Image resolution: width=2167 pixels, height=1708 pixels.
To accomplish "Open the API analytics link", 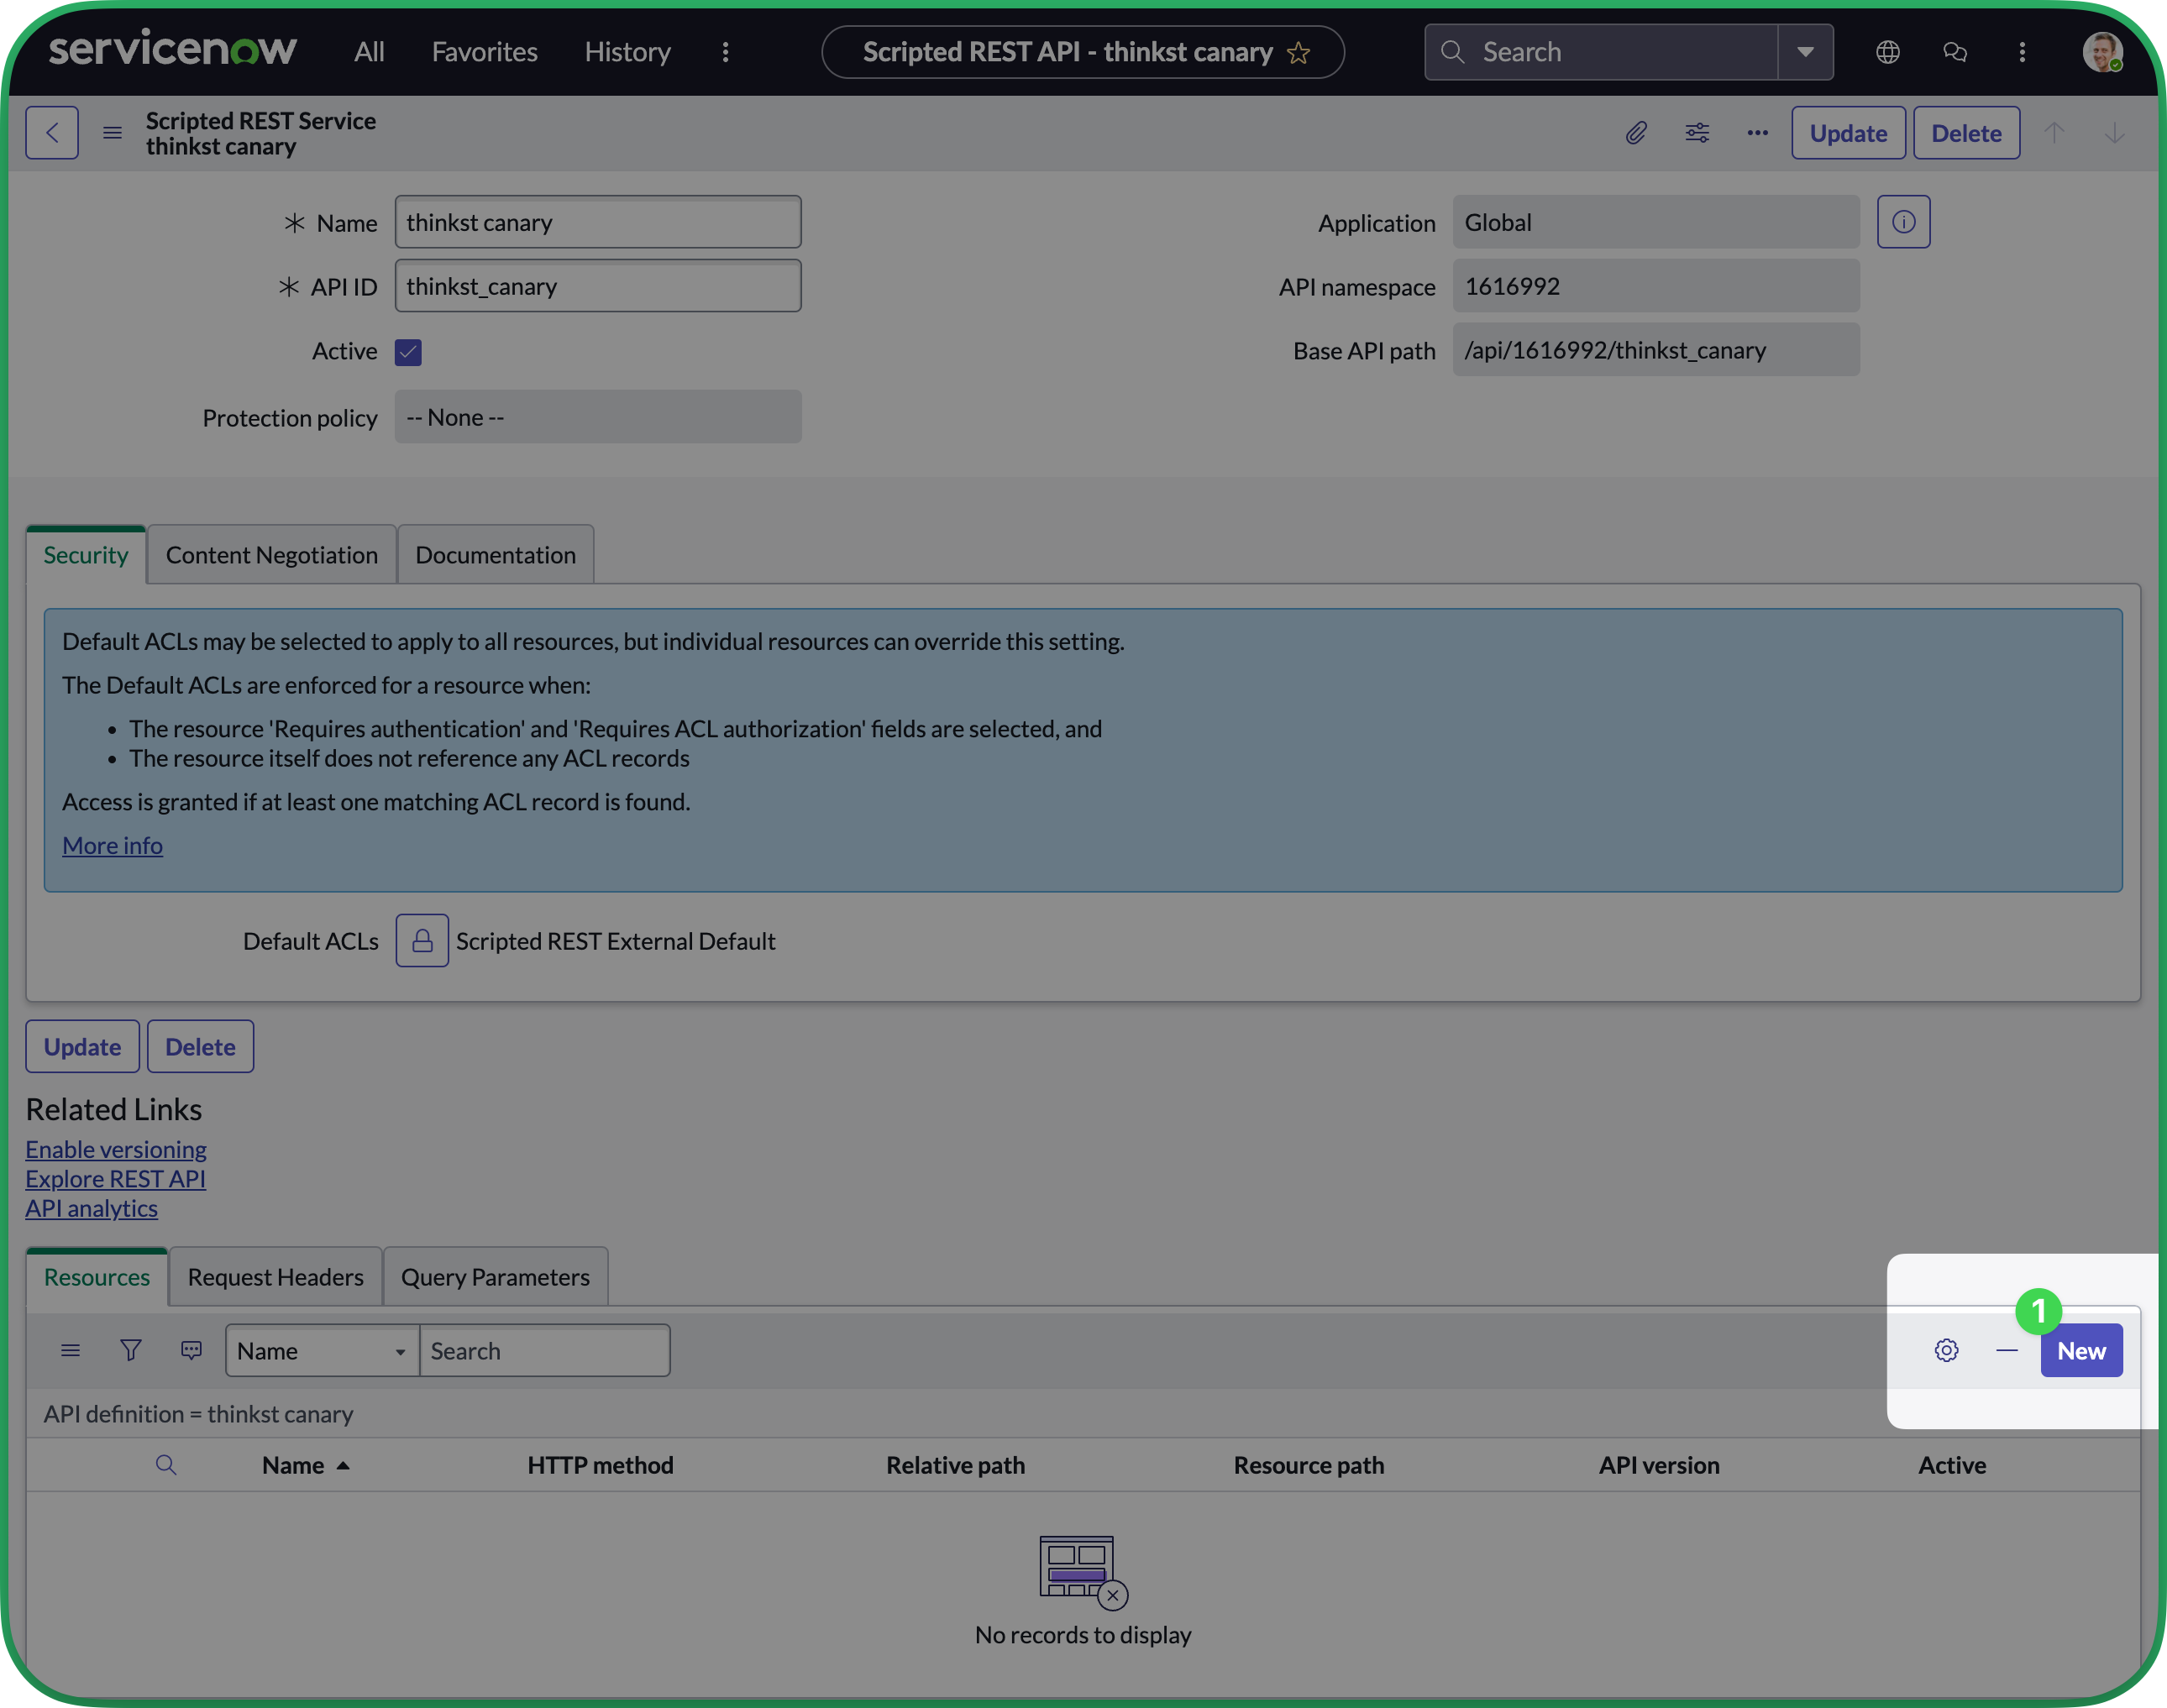I will pos(91,1208).
